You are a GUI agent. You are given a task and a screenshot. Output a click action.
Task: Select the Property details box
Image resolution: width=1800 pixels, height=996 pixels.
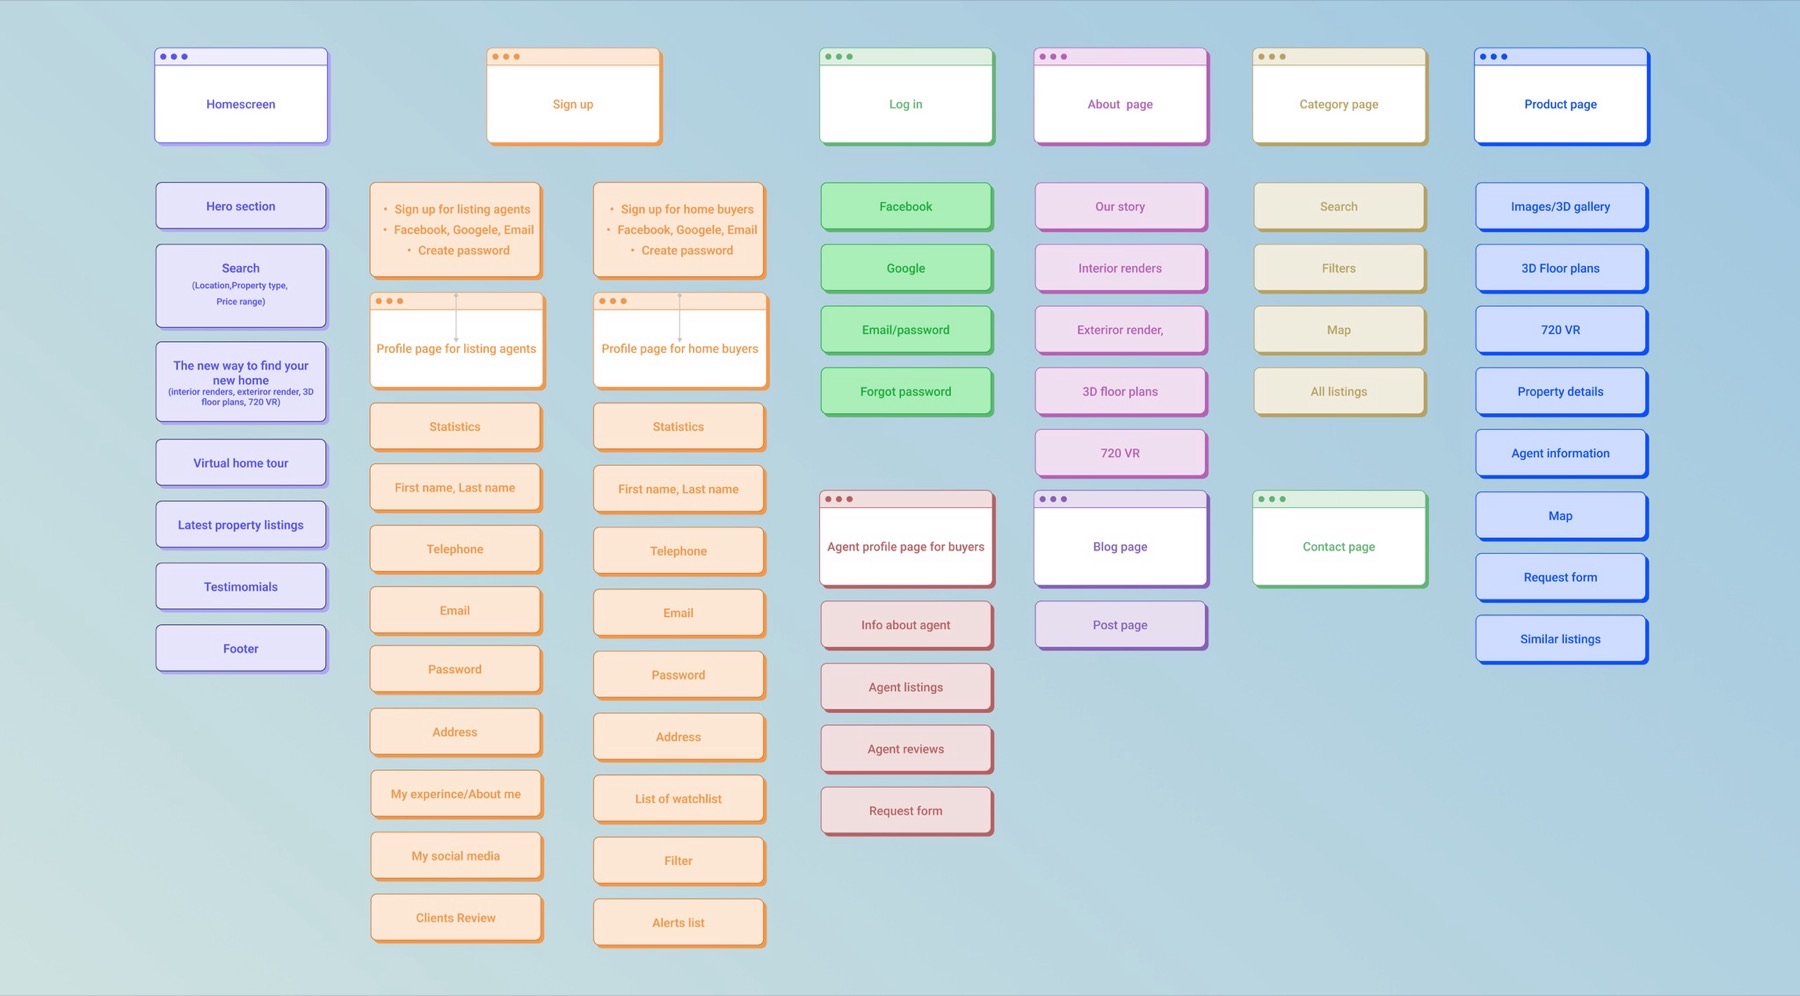point(1561,392)
